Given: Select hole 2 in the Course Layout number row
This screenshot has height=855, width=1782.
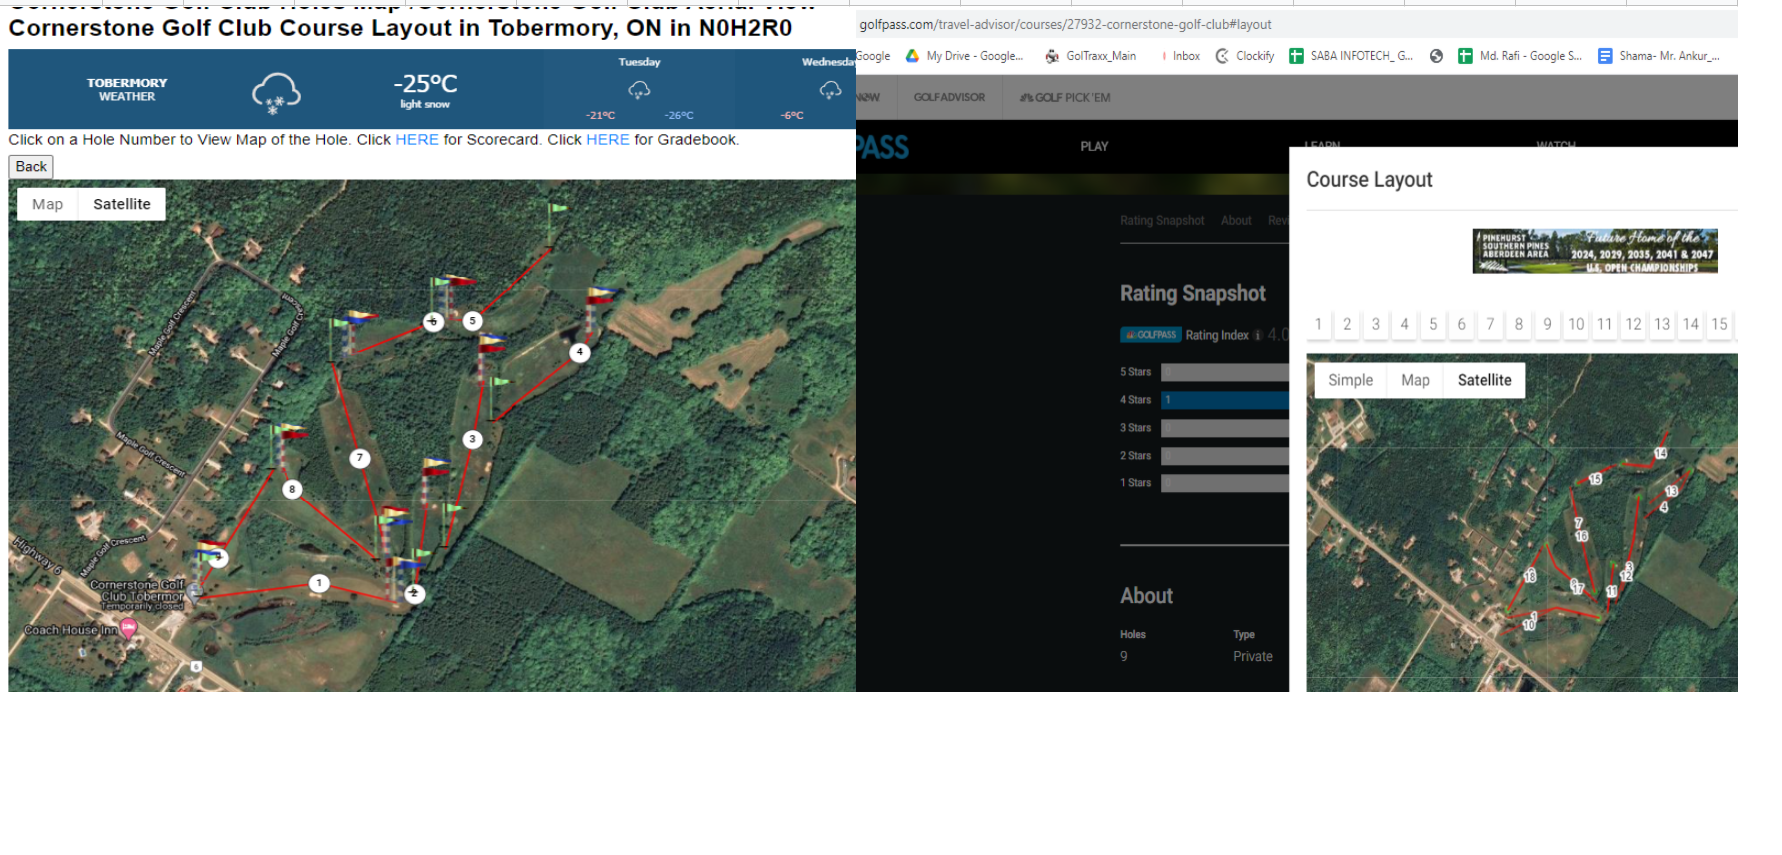Looking at the screenshot, I should (1347, 324).
